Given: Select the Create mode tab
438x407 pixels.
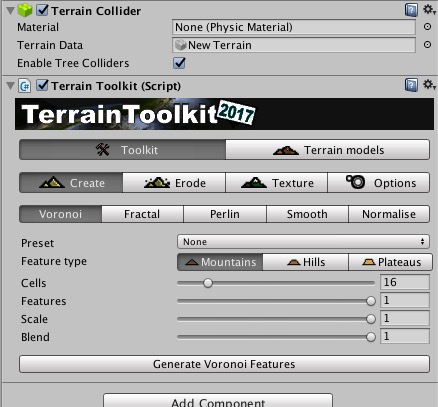Looking at the screenshot, I should click(x=71, y=183).
